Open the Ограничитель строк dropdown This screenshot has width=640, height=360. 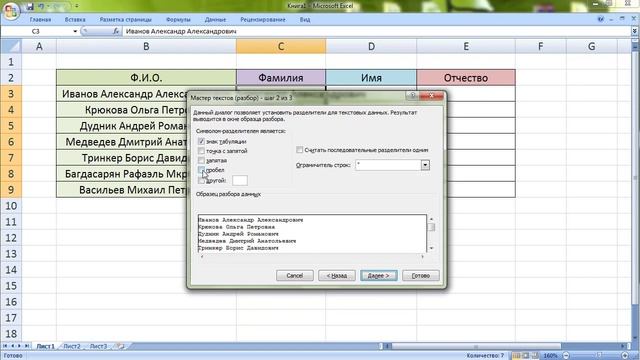[x=425, y=165]
